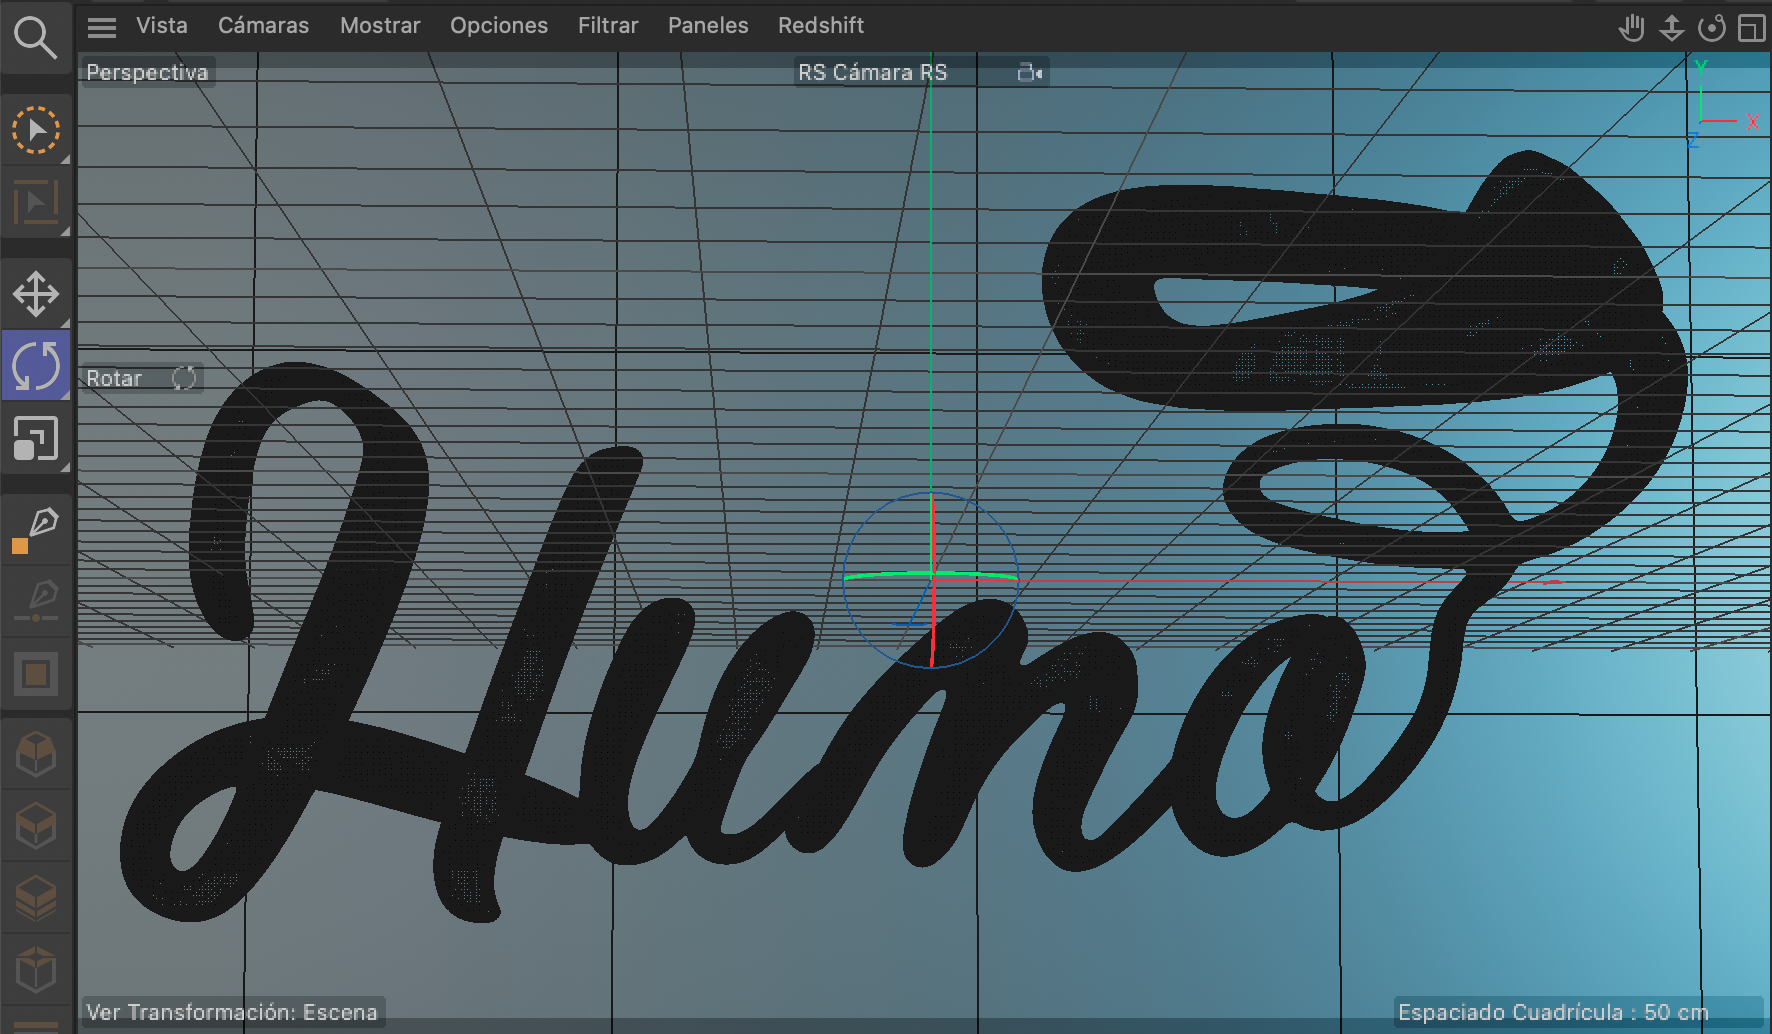The height and width of the screenshot is (1034, 1772).
Task: Click the search magnifier icon
Action: [x=35, y=38]
